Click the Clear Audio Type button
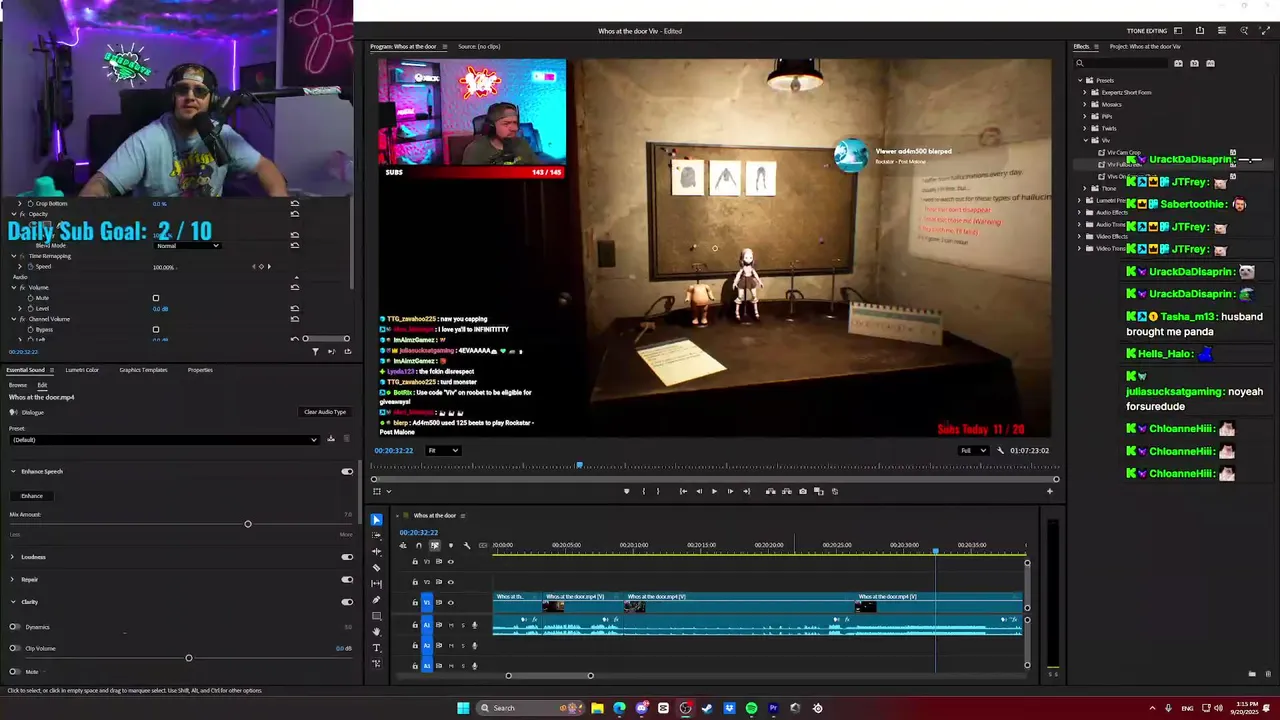Viewport: 1280px width, 720px height. 325,412
